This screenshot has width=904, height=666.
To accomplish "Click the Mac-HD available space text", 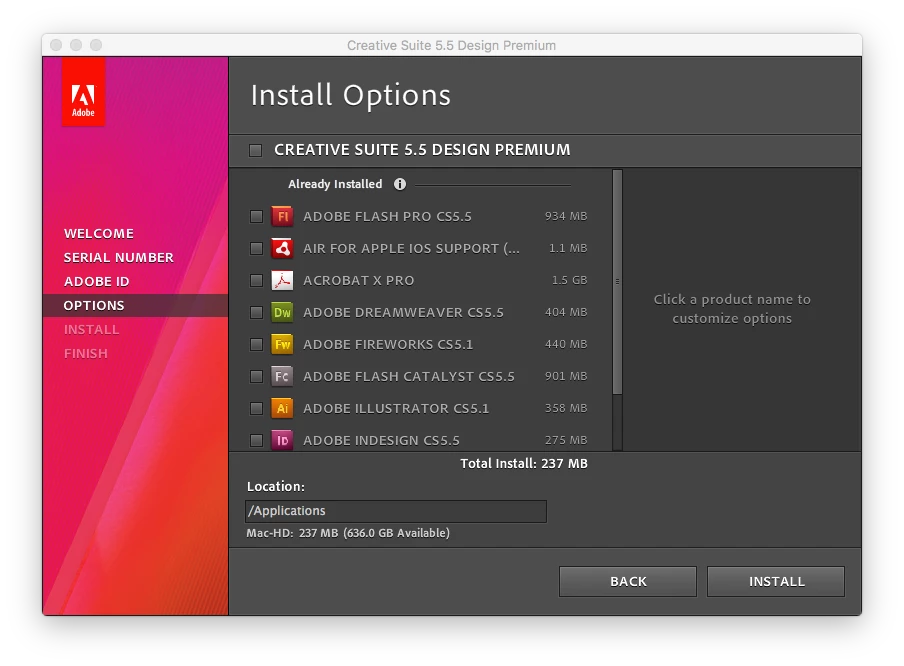I will click(348, 533).
